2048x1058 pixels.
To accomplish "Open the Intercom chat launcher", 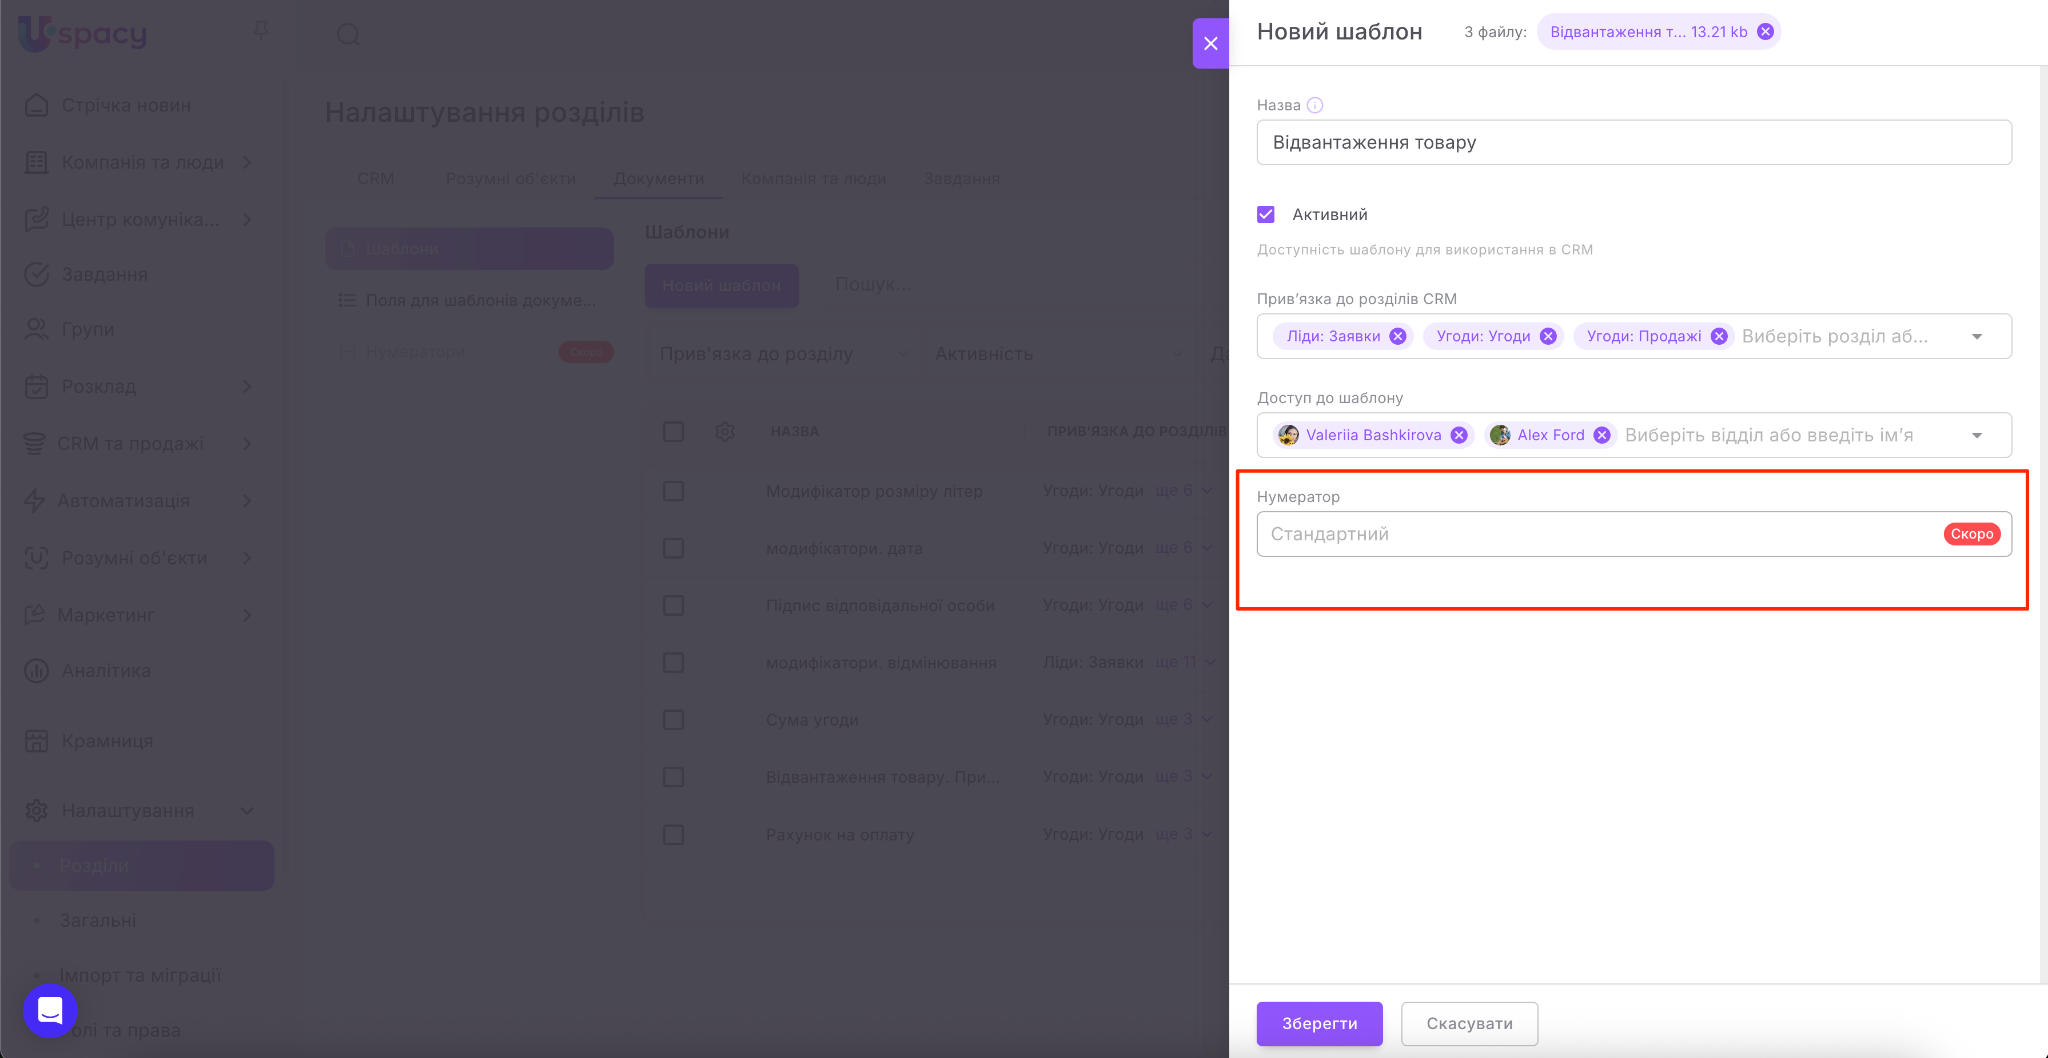I will tap(50, 1010).
